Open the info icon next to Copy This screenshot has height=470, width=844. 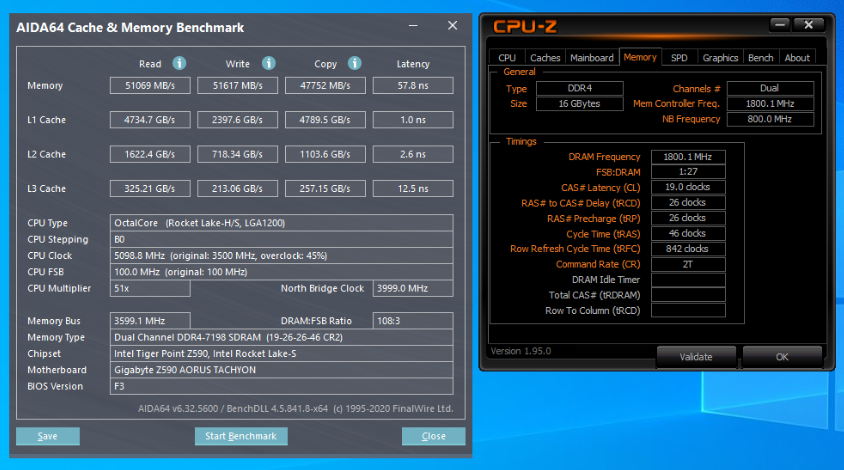tap(354, 64)
